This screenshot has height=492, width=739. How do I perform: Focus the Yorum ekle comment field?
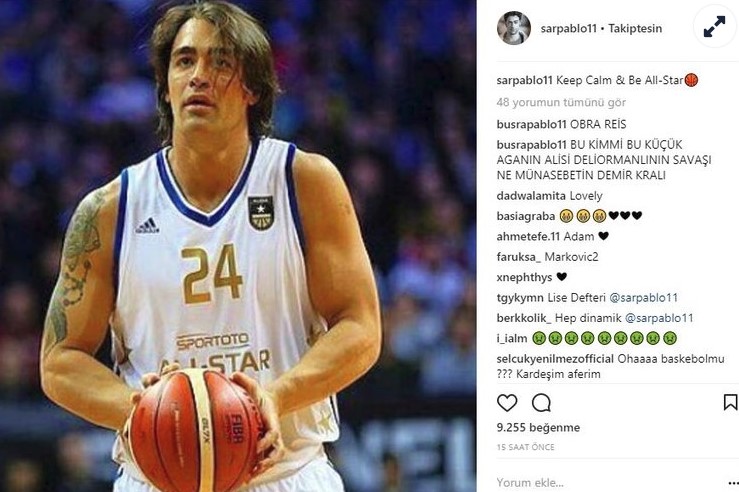coord(608,483)
